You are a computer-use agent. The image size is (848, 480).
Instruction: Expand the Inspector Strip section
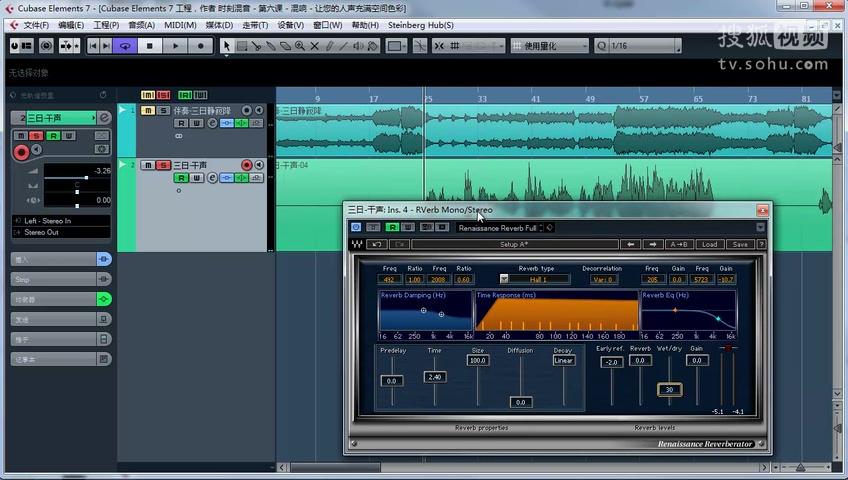click(x=61, y=279)
